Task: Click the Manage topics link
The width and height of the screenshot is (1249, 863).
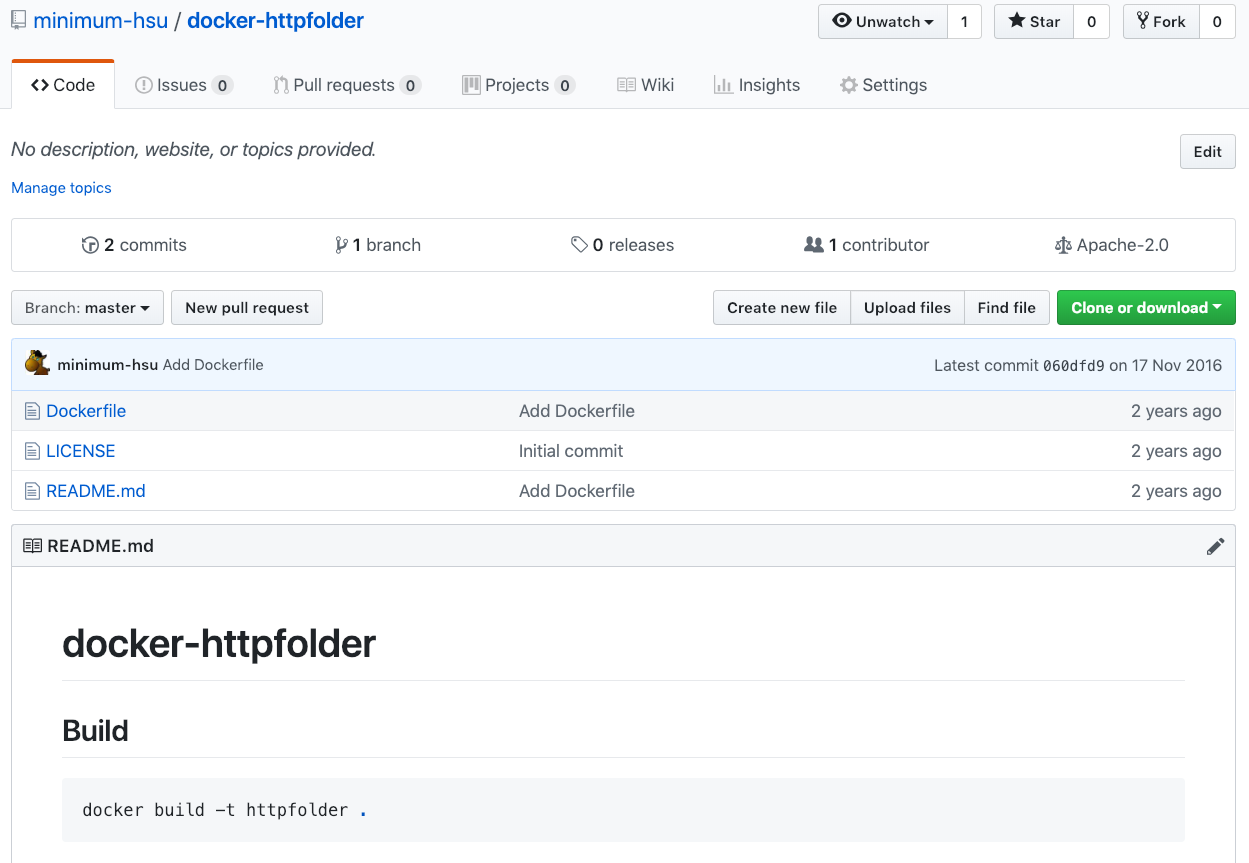Action: [61, 188]
